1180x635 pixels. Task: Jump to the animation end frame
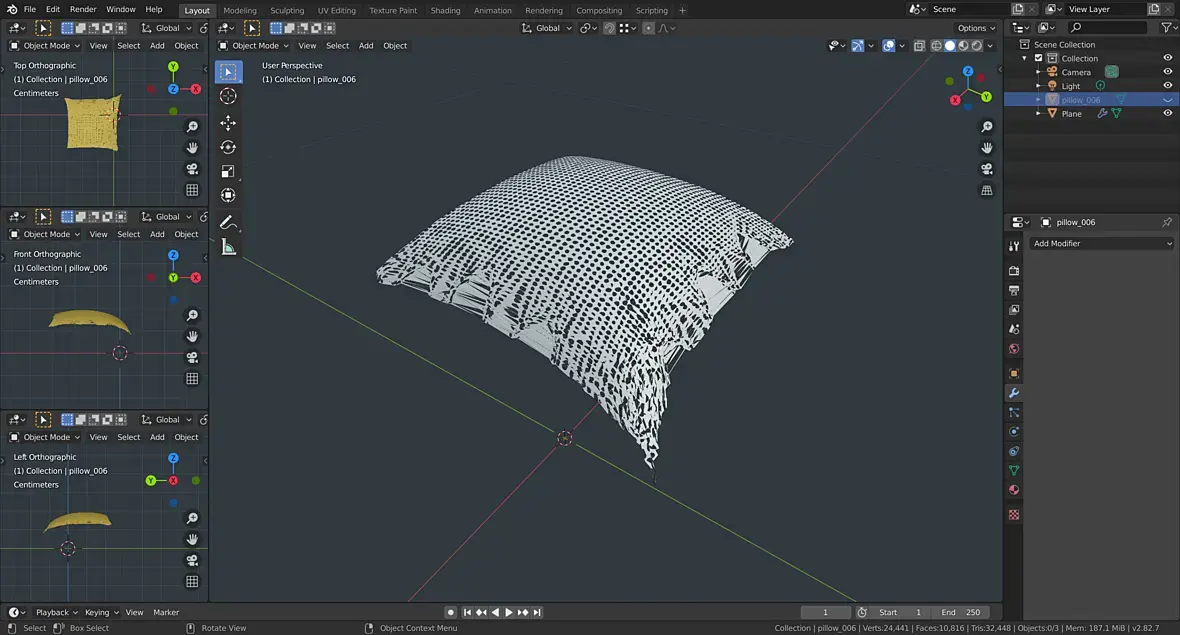tap(537, 612)
